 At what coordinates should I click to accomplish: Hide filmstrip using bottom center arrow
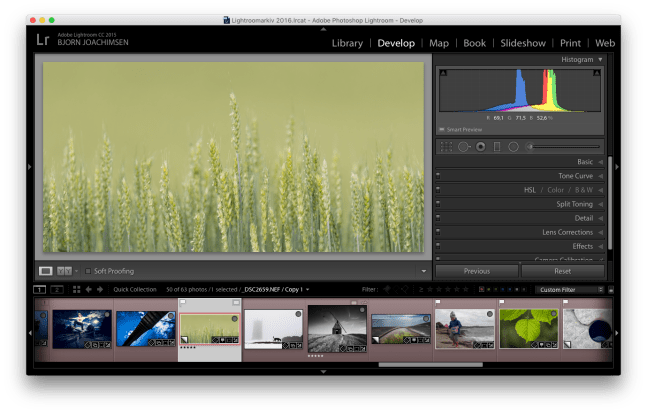[324, 372]
